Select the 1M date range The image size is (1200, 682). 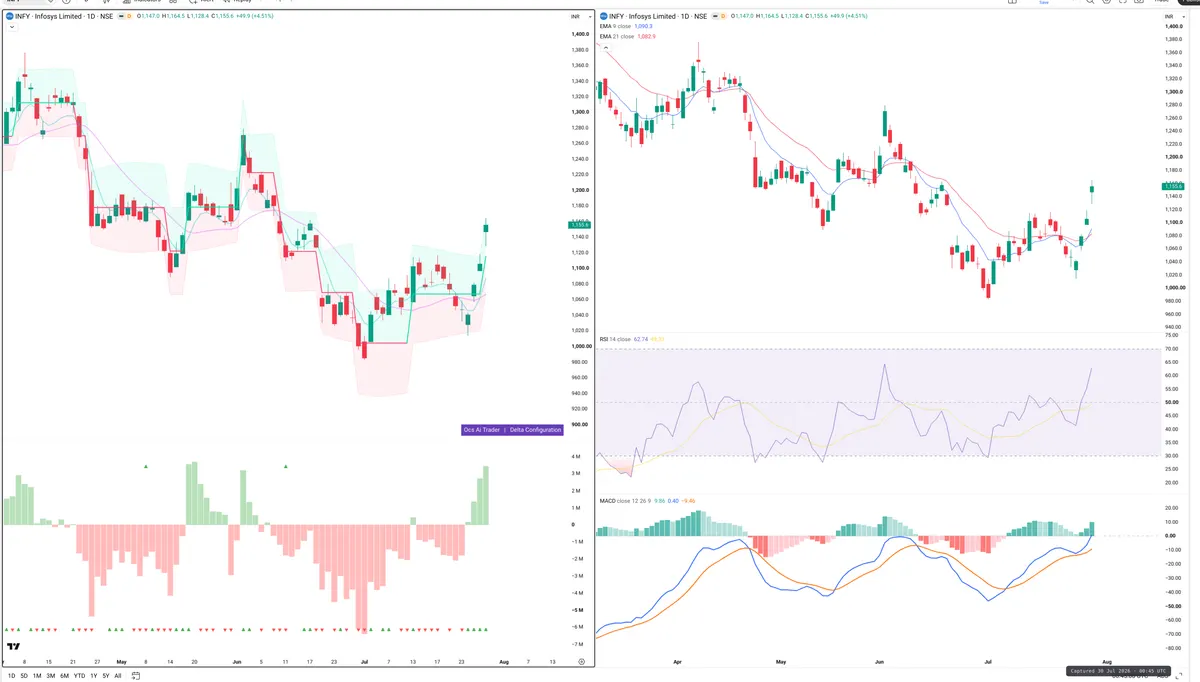[x=37, y=676]
